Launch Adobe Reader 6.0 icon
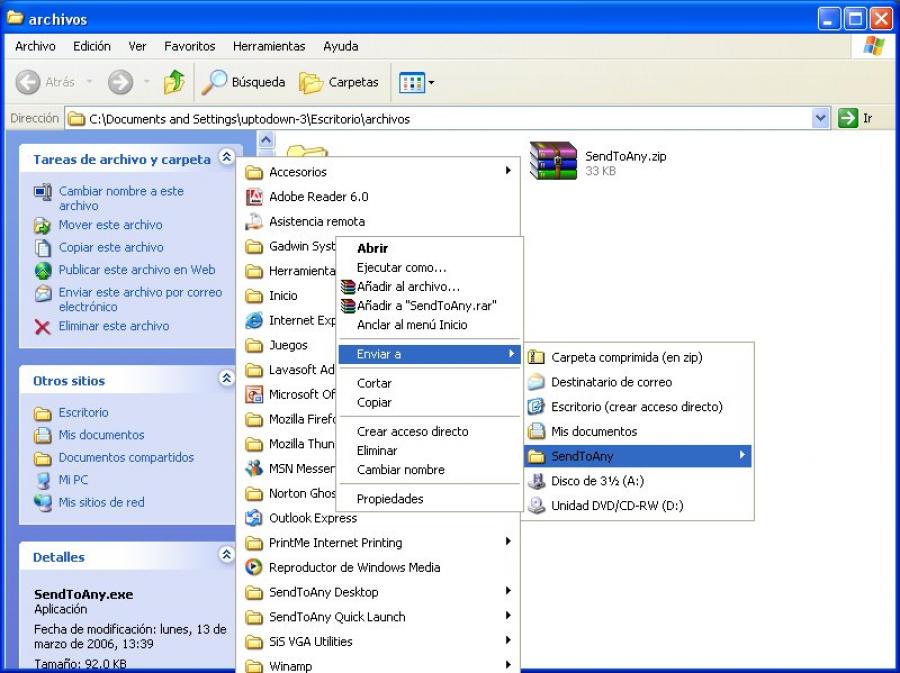Viewport: 900px width, 673px height. (254, 197)
